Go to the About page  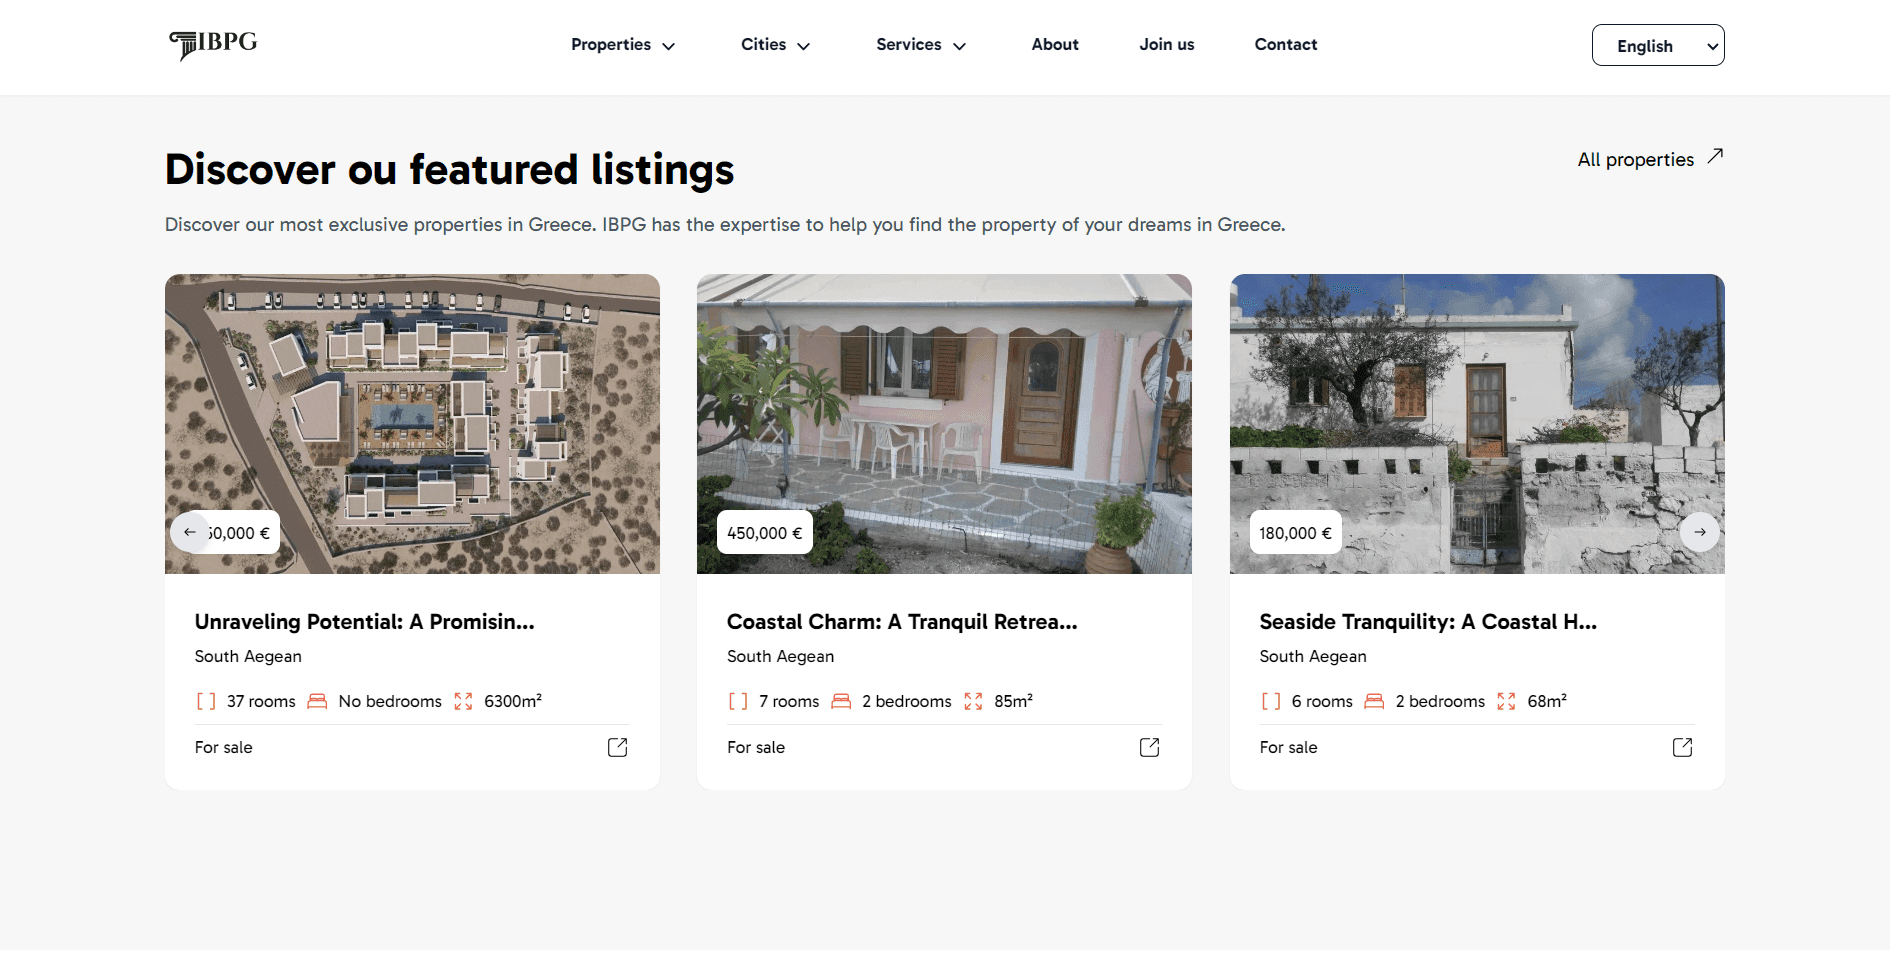[x=1054, y=45]
